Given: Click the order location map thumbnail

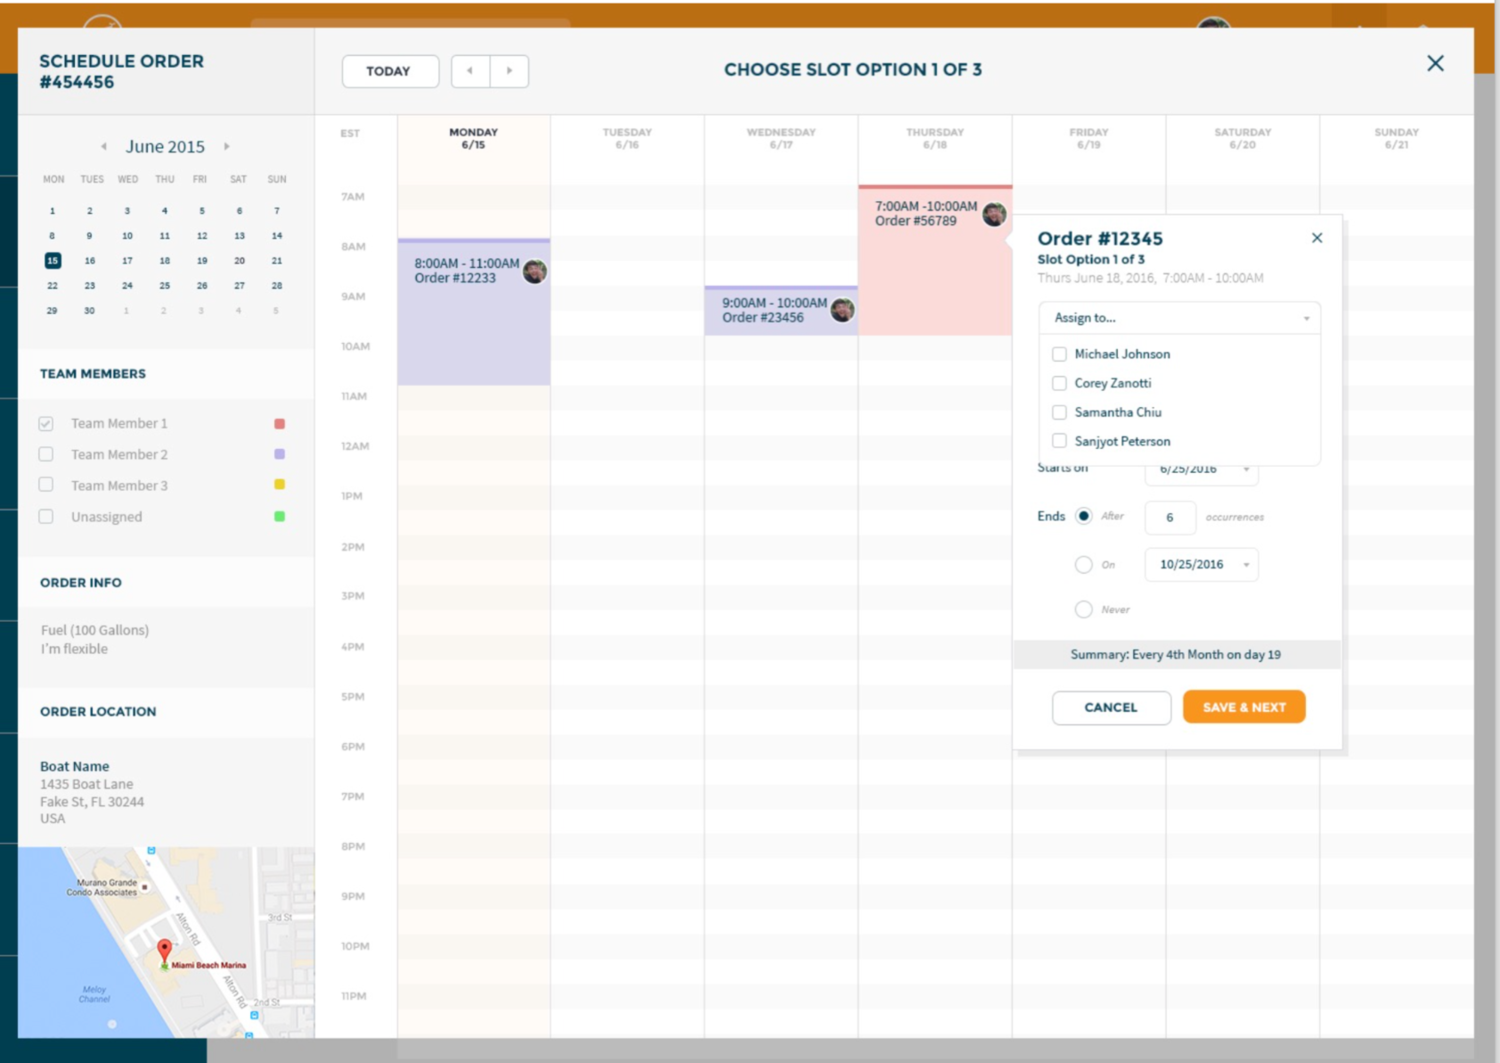Looking at the screenshot, I should (166, 942).
